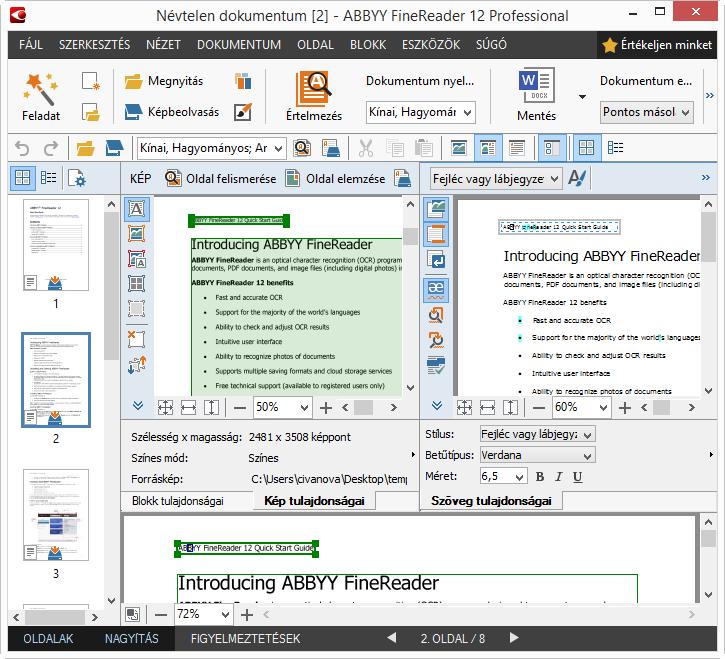725x659 pixels.
Task: Toggle thumbnail view of pages panel
Action: pos(22,178)
